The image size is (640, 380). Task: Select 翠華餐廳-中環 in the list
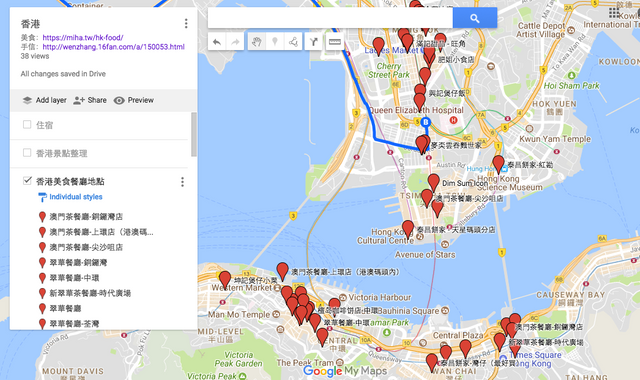click(x=75, y=278)
